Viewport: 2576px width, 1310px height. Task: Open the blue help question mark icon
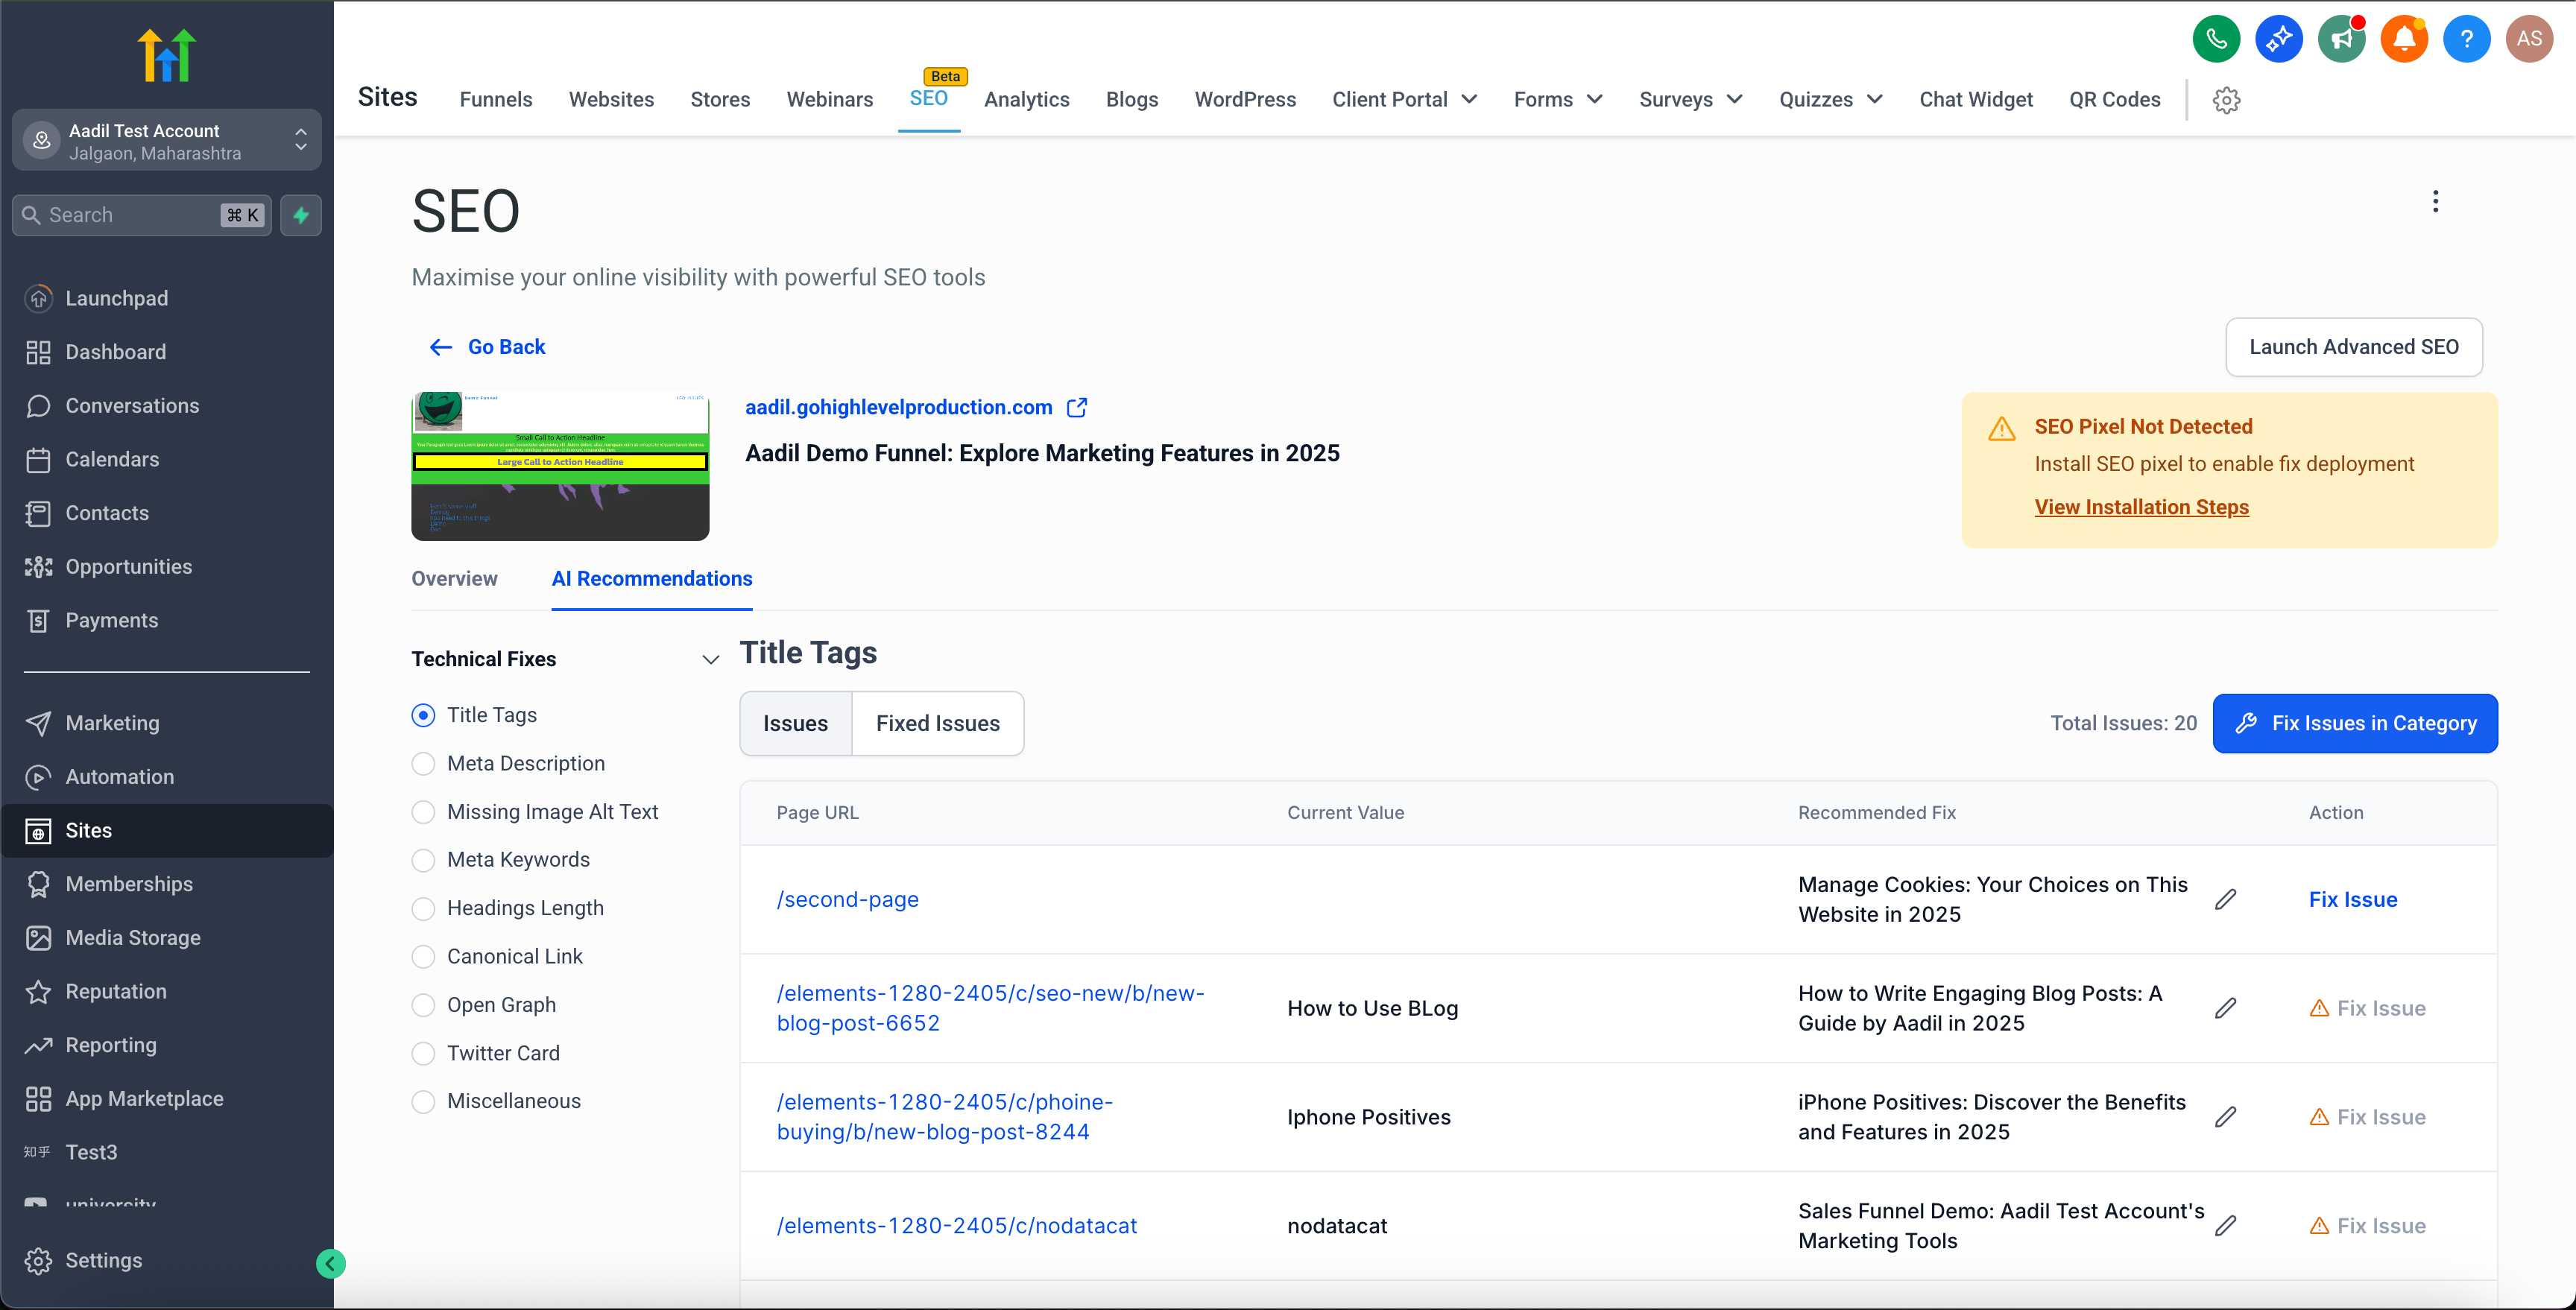[2466, 40]
